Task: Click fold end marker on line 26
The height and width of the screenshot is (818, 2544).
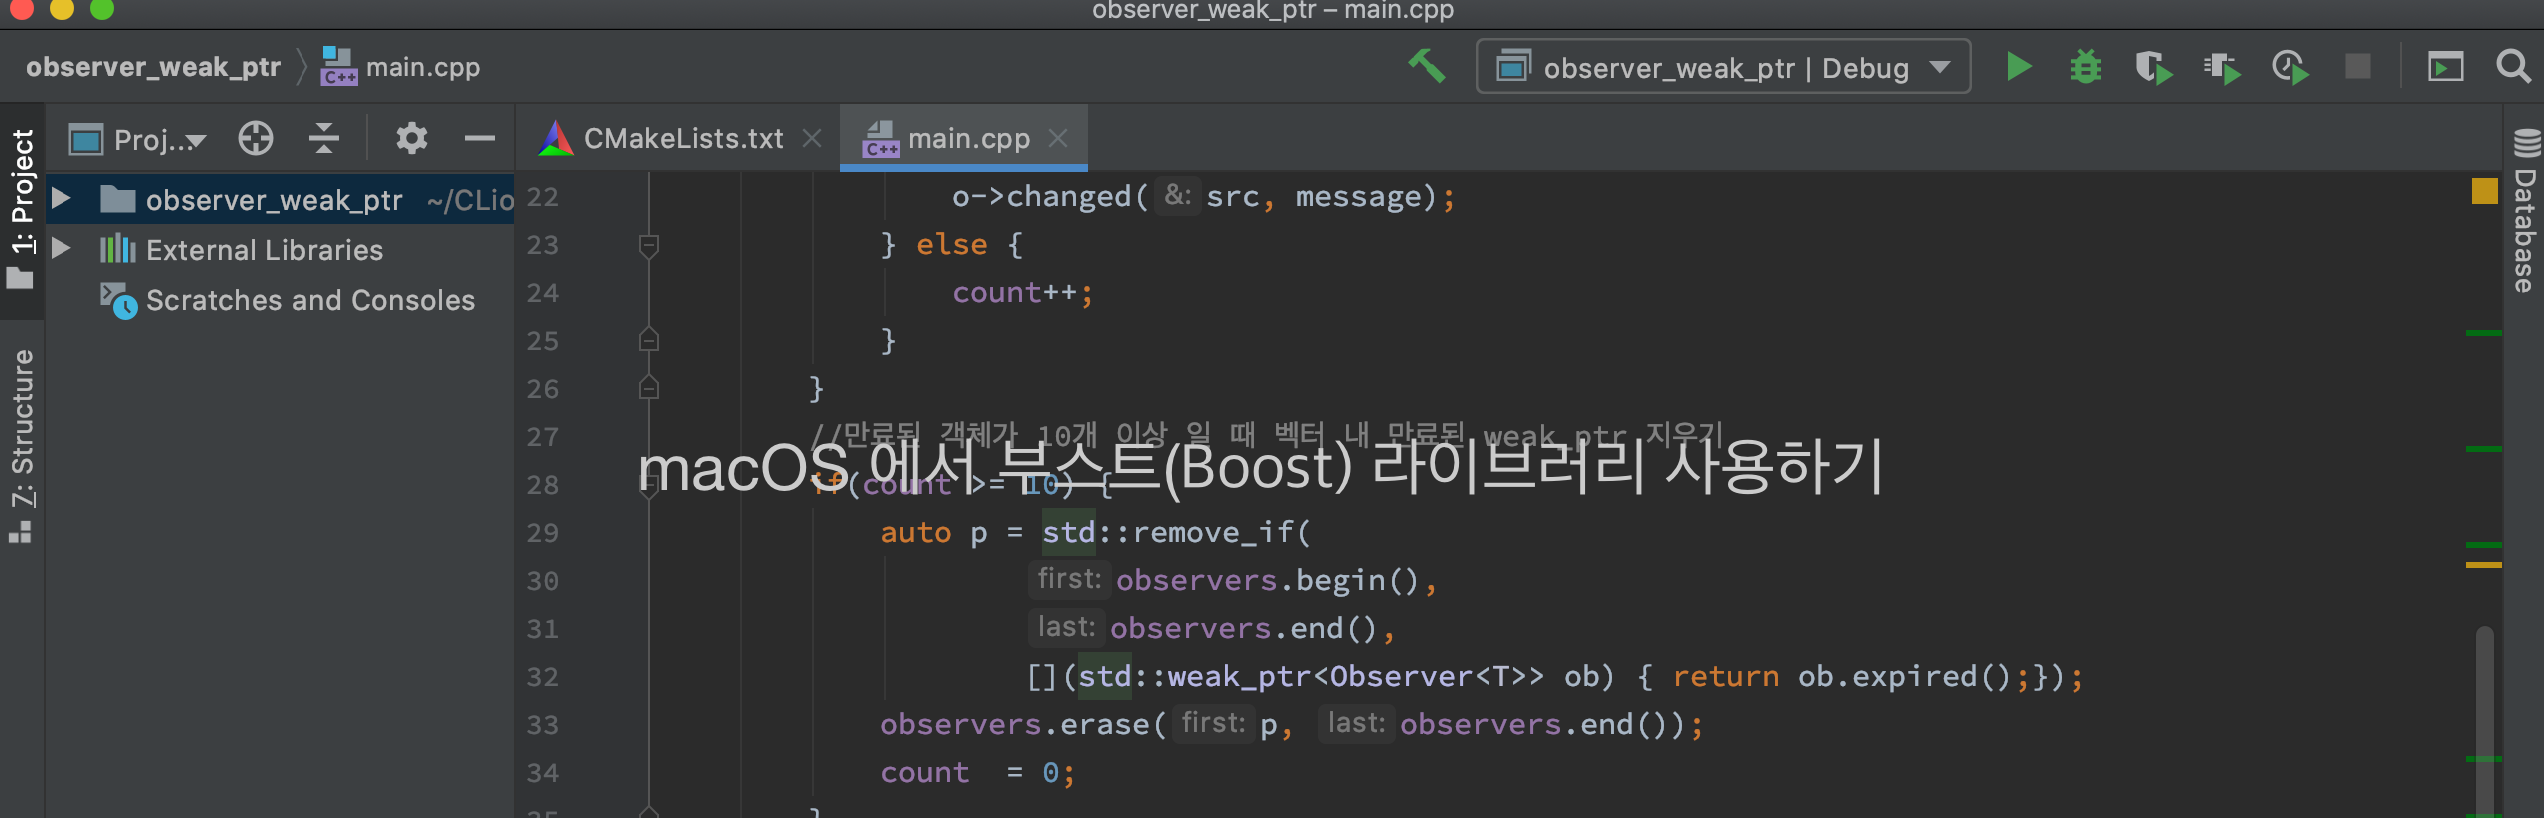Action: point(649,388)
